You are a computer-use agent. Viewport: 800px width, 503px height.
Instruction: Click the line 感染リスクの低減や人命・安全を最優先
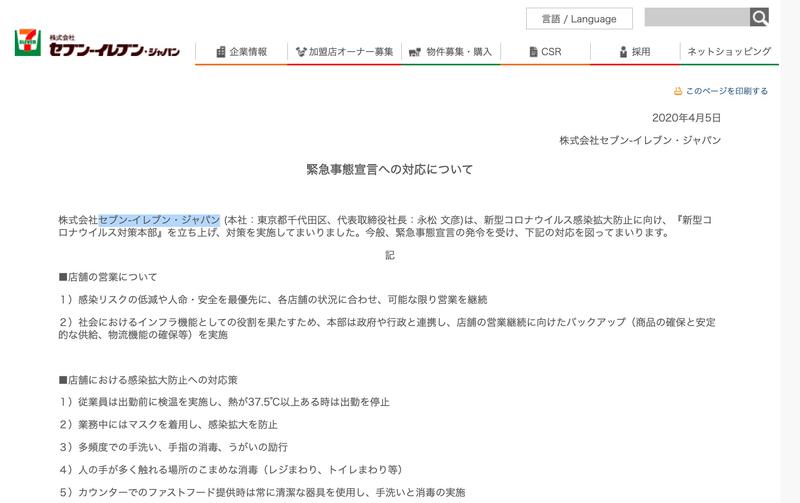(x=273, y=299)
